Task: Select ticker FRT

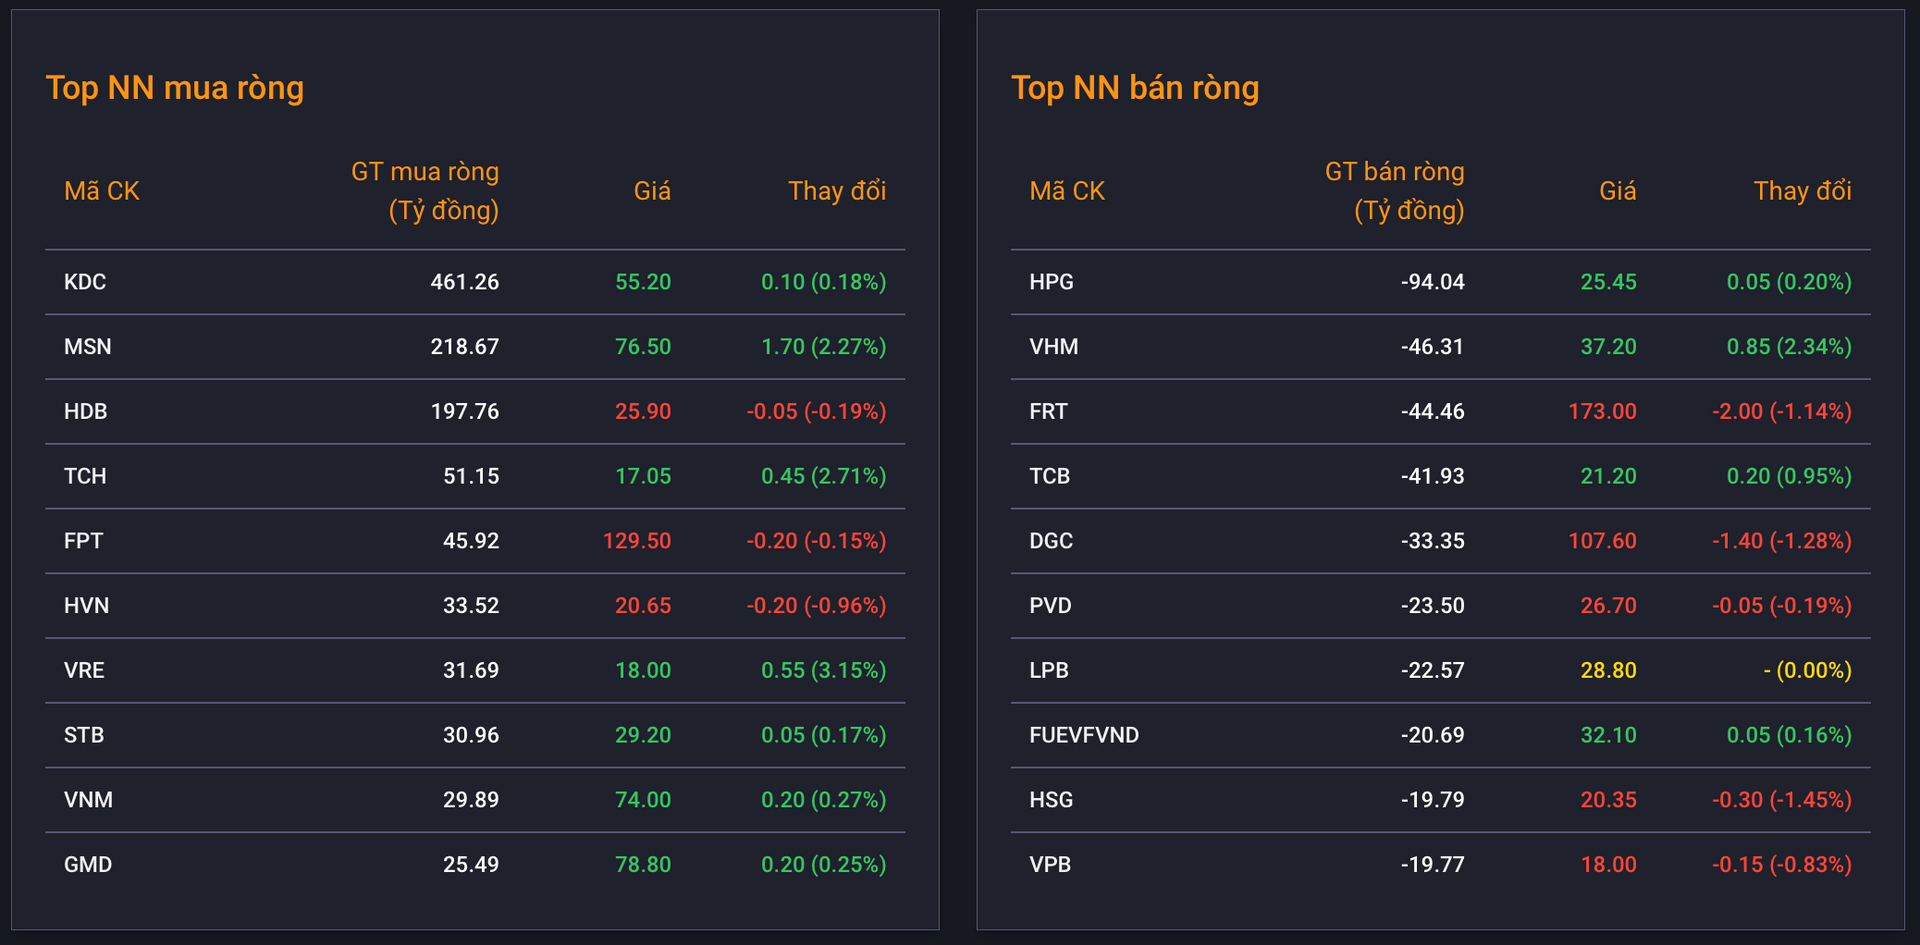Action: pyautogui.click(x=1048, y=411)
